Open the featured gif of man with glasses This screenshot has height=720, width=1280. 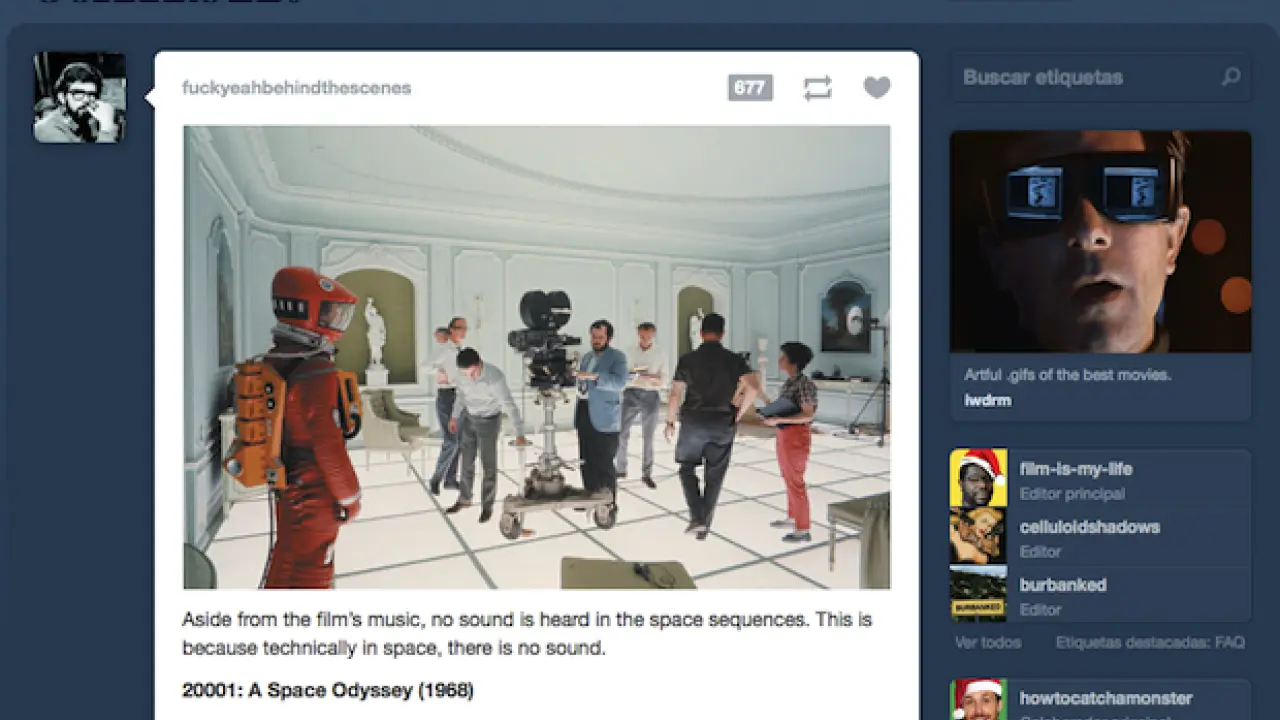pos(1100,241)
